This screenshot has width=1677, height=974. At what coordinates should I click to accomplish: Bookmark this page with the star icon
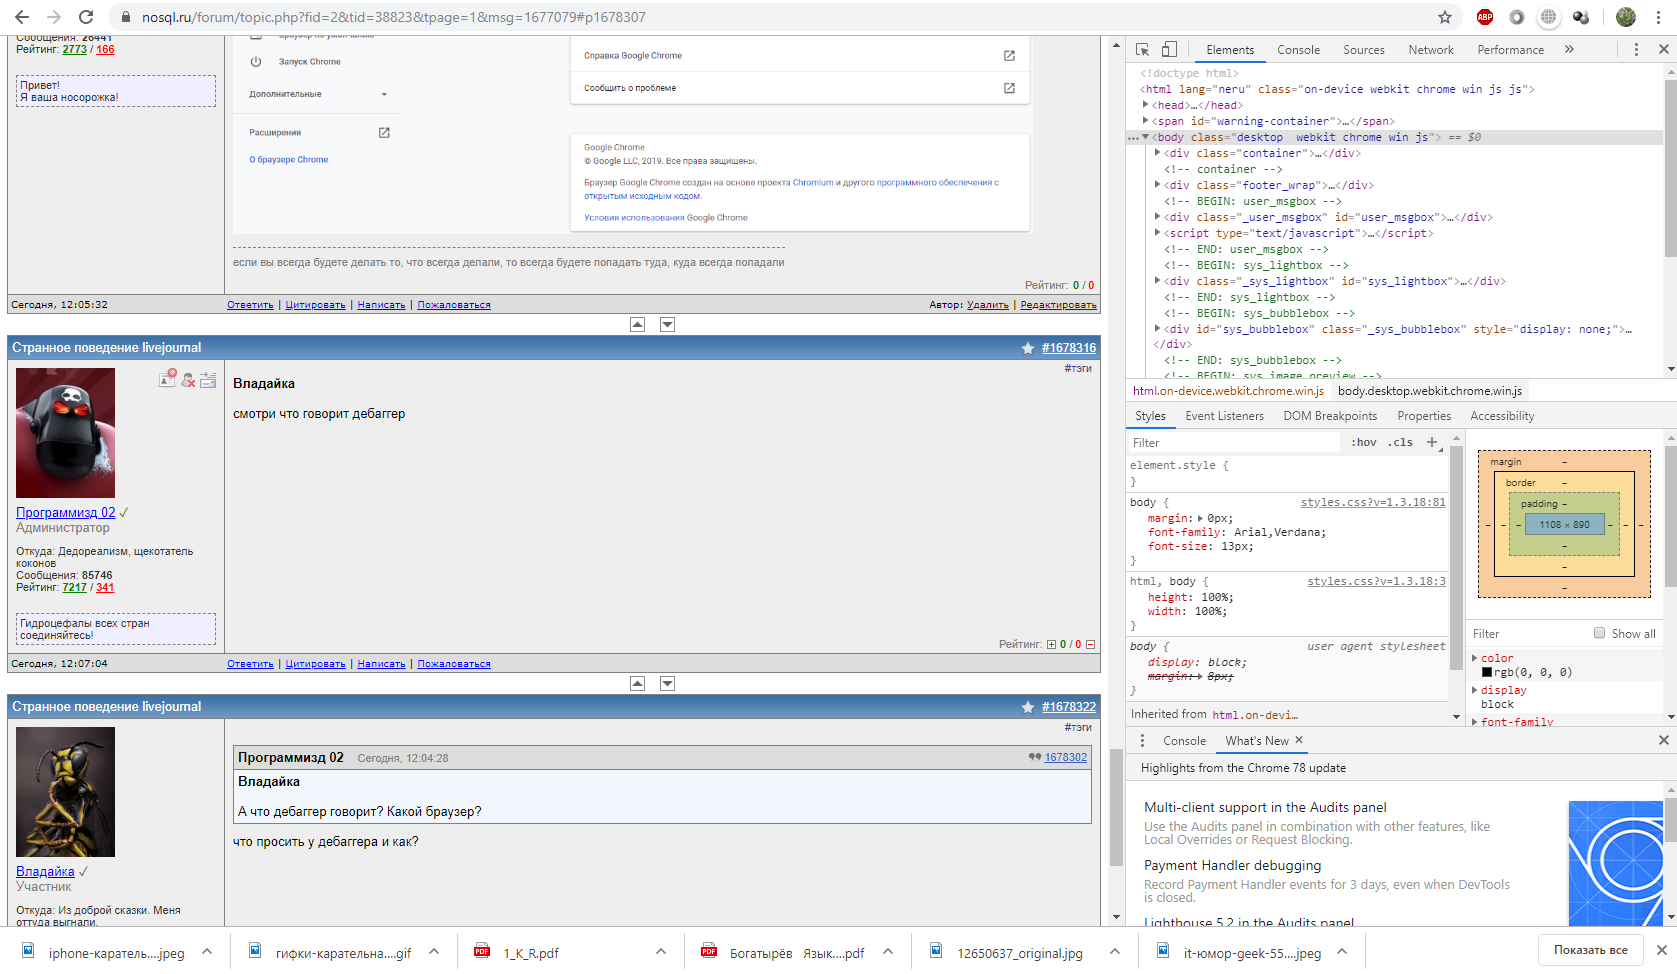click(1445, 17)
